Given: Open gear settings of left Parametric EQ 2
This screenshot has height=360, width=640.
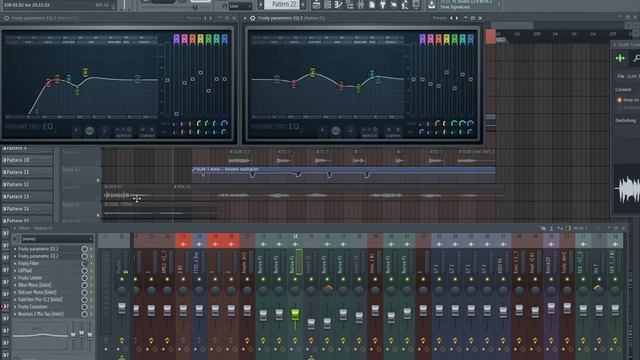Looking at the screenshot, I should pos(6,18).
